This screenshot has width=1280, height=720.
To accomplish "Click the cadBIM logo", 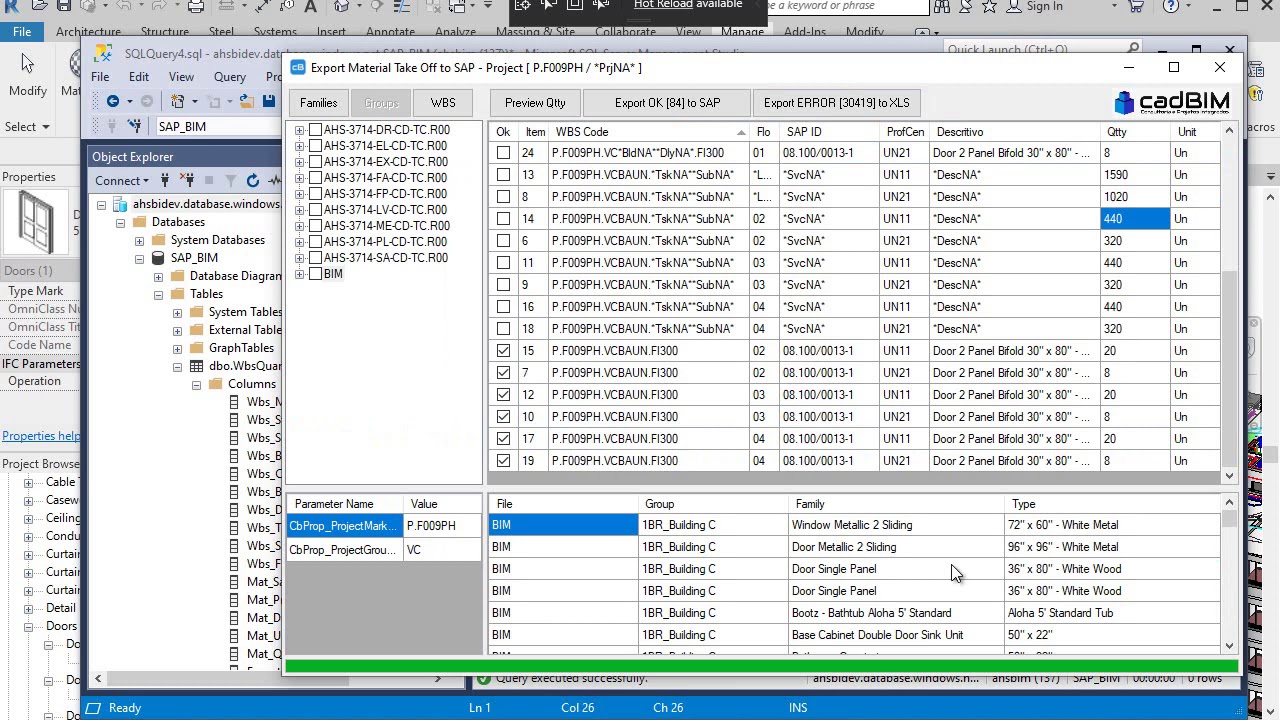I will coord(1172,102).
